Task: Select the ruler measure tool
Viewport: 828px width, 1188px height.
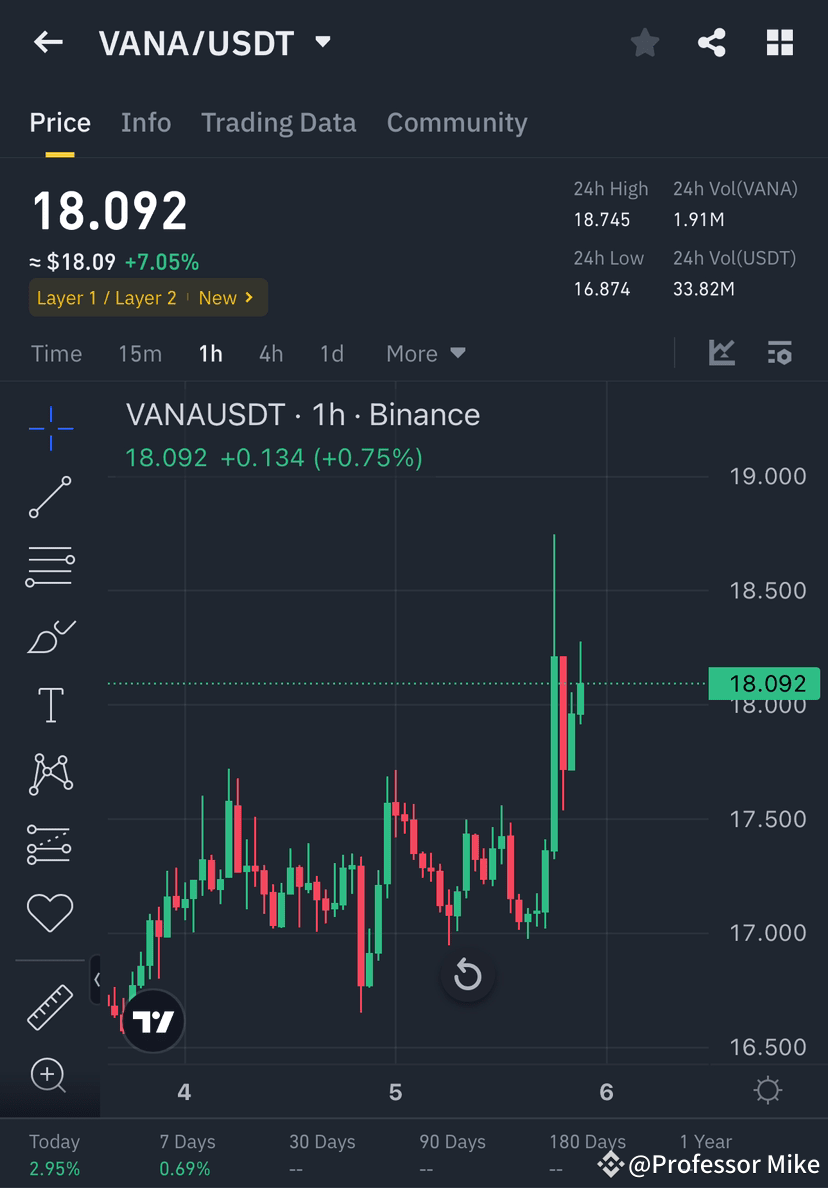Action: pos(50,1008)
